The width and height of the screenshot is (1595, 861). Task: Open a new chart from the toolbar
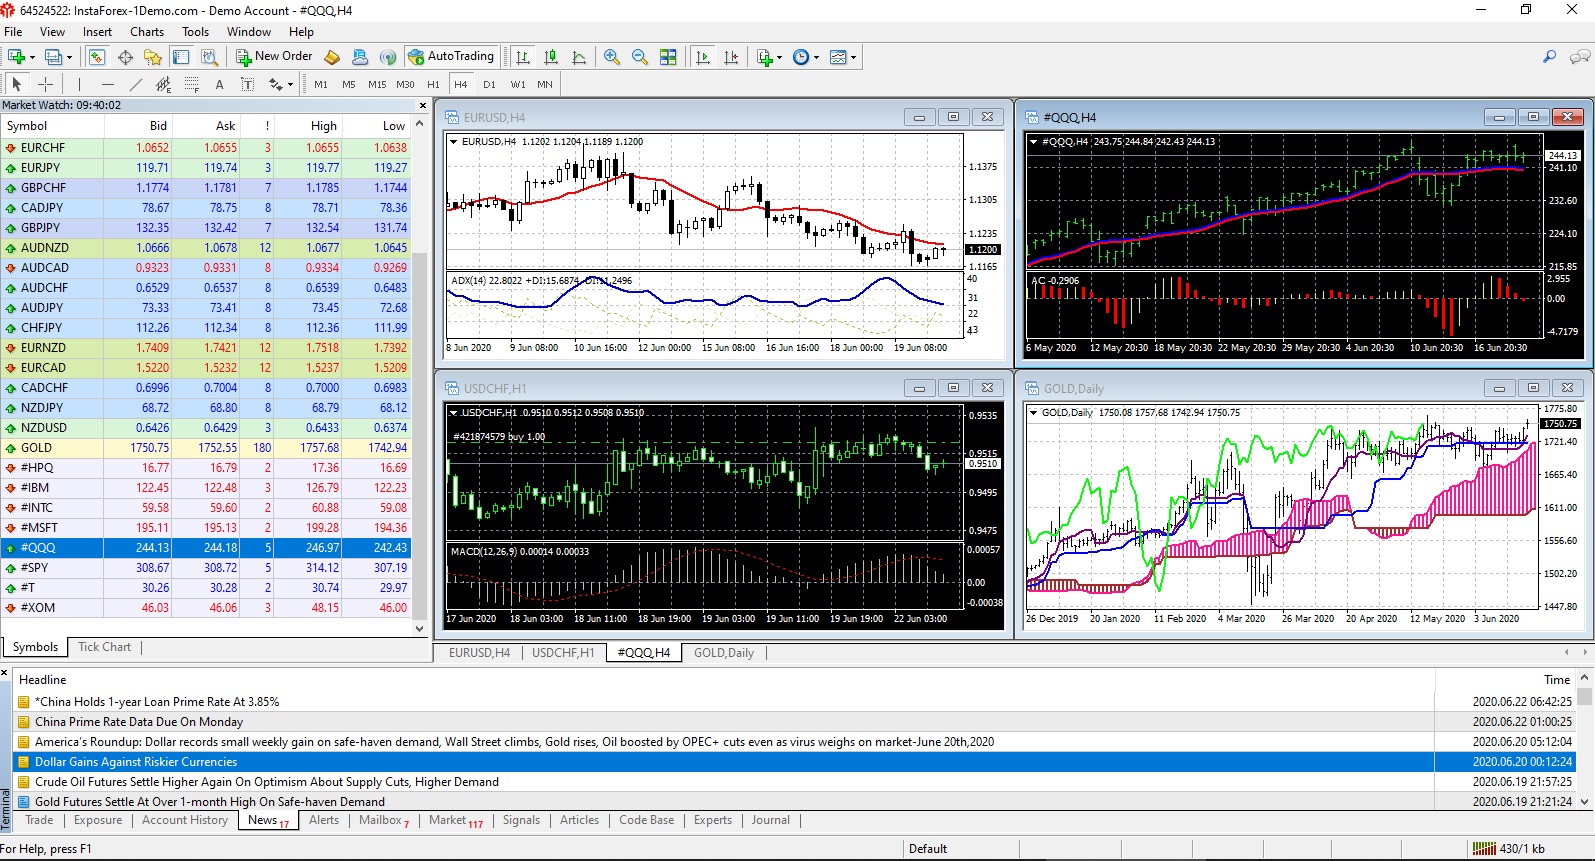coord(17,57)
